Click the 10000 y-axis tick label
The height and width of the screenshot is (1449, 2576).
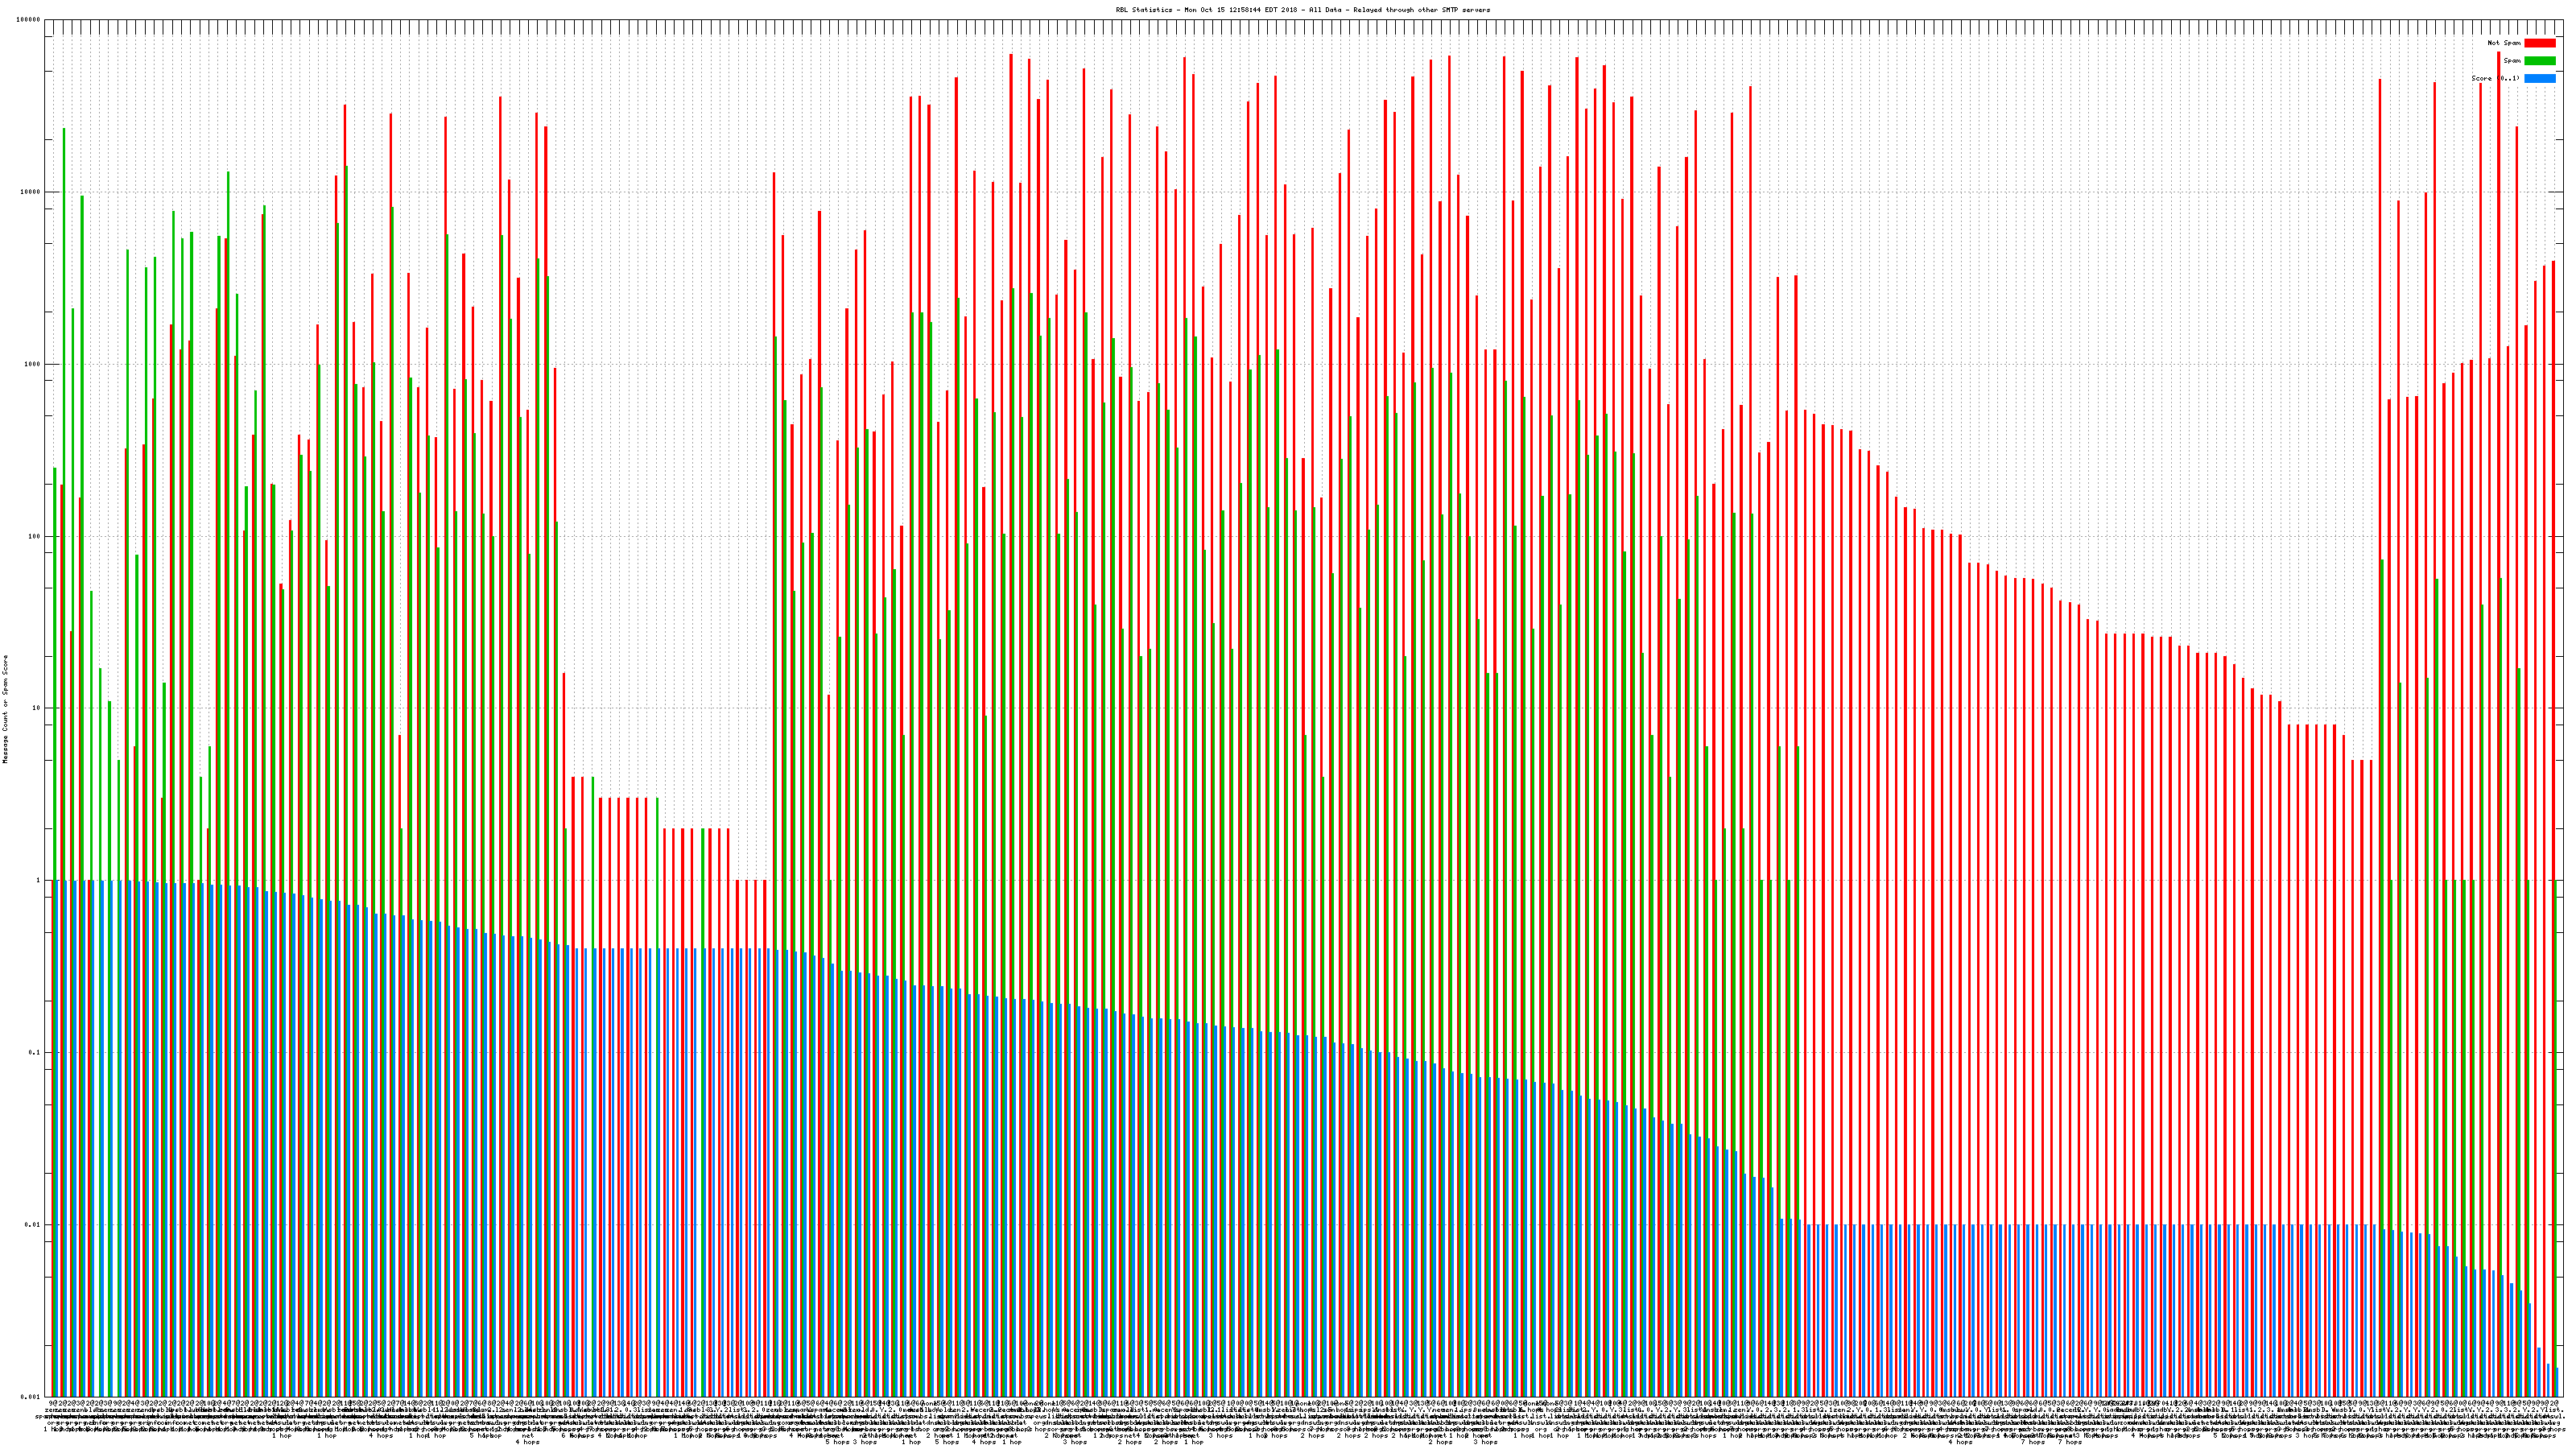(x=31, y=192)
